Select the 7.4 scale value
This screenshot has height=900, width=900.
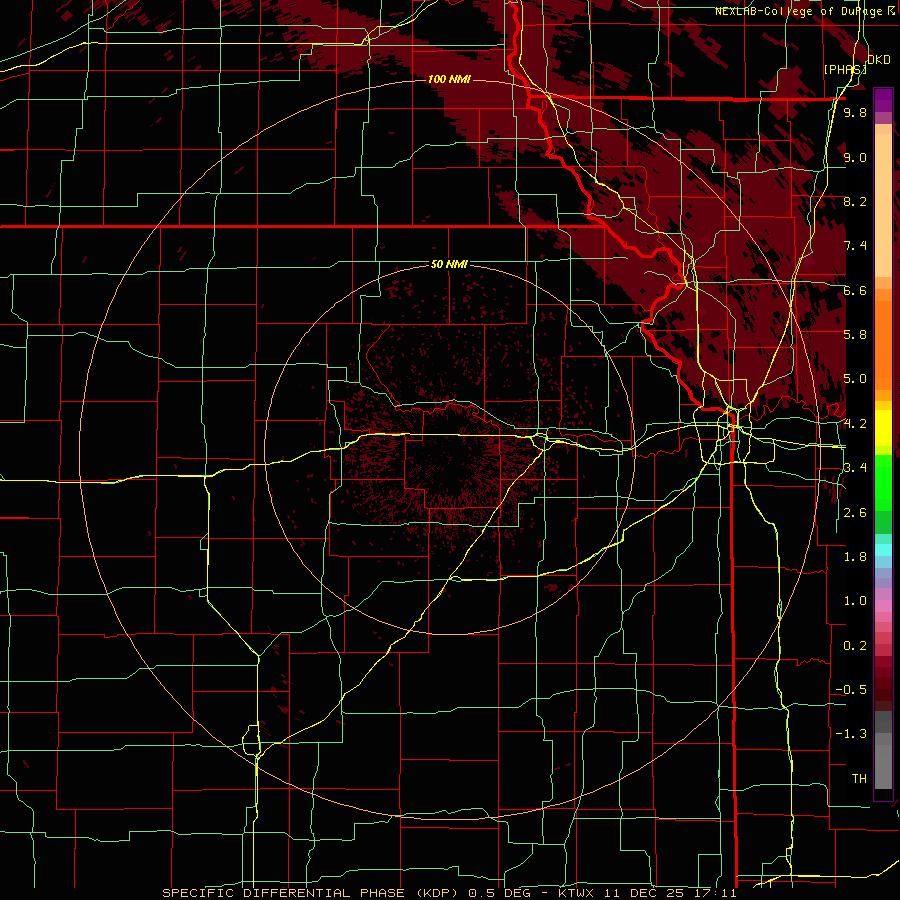click(x=855, y=246)
